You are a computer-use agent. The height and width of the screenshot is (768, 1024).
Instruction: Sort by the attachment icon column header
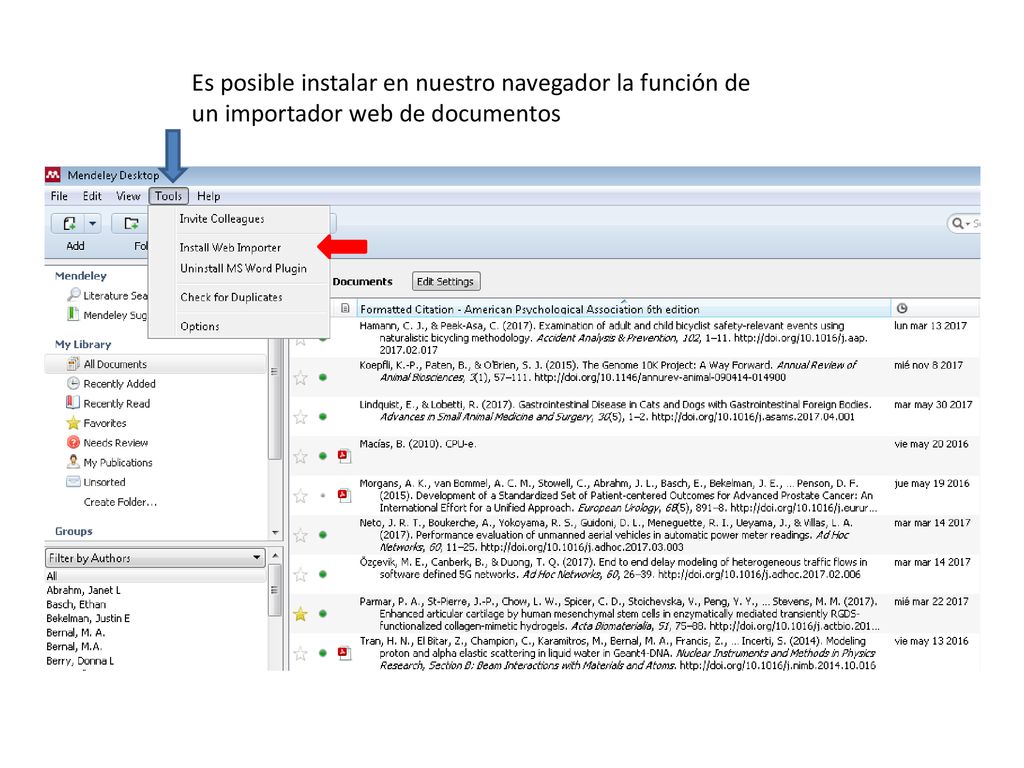point(345,308)
